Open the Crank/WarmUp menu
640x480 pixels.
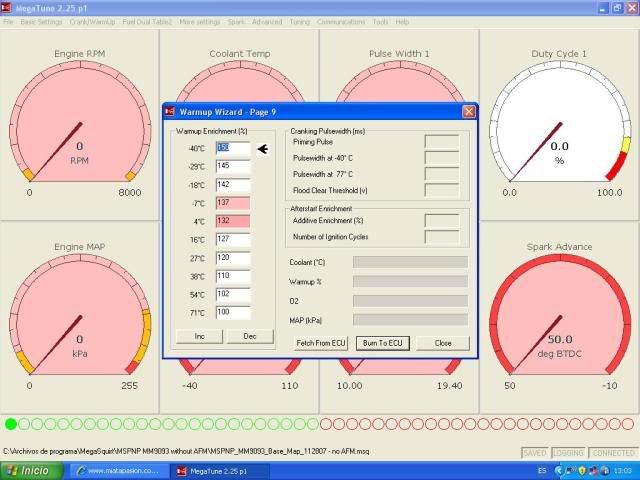pos(92,22)
